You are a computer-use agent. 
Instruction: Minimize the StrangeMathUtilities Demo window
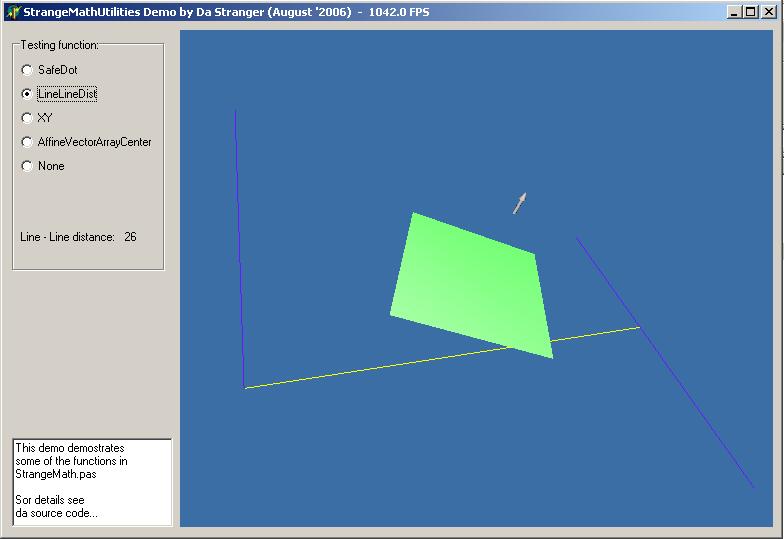(x=734, y=12)
